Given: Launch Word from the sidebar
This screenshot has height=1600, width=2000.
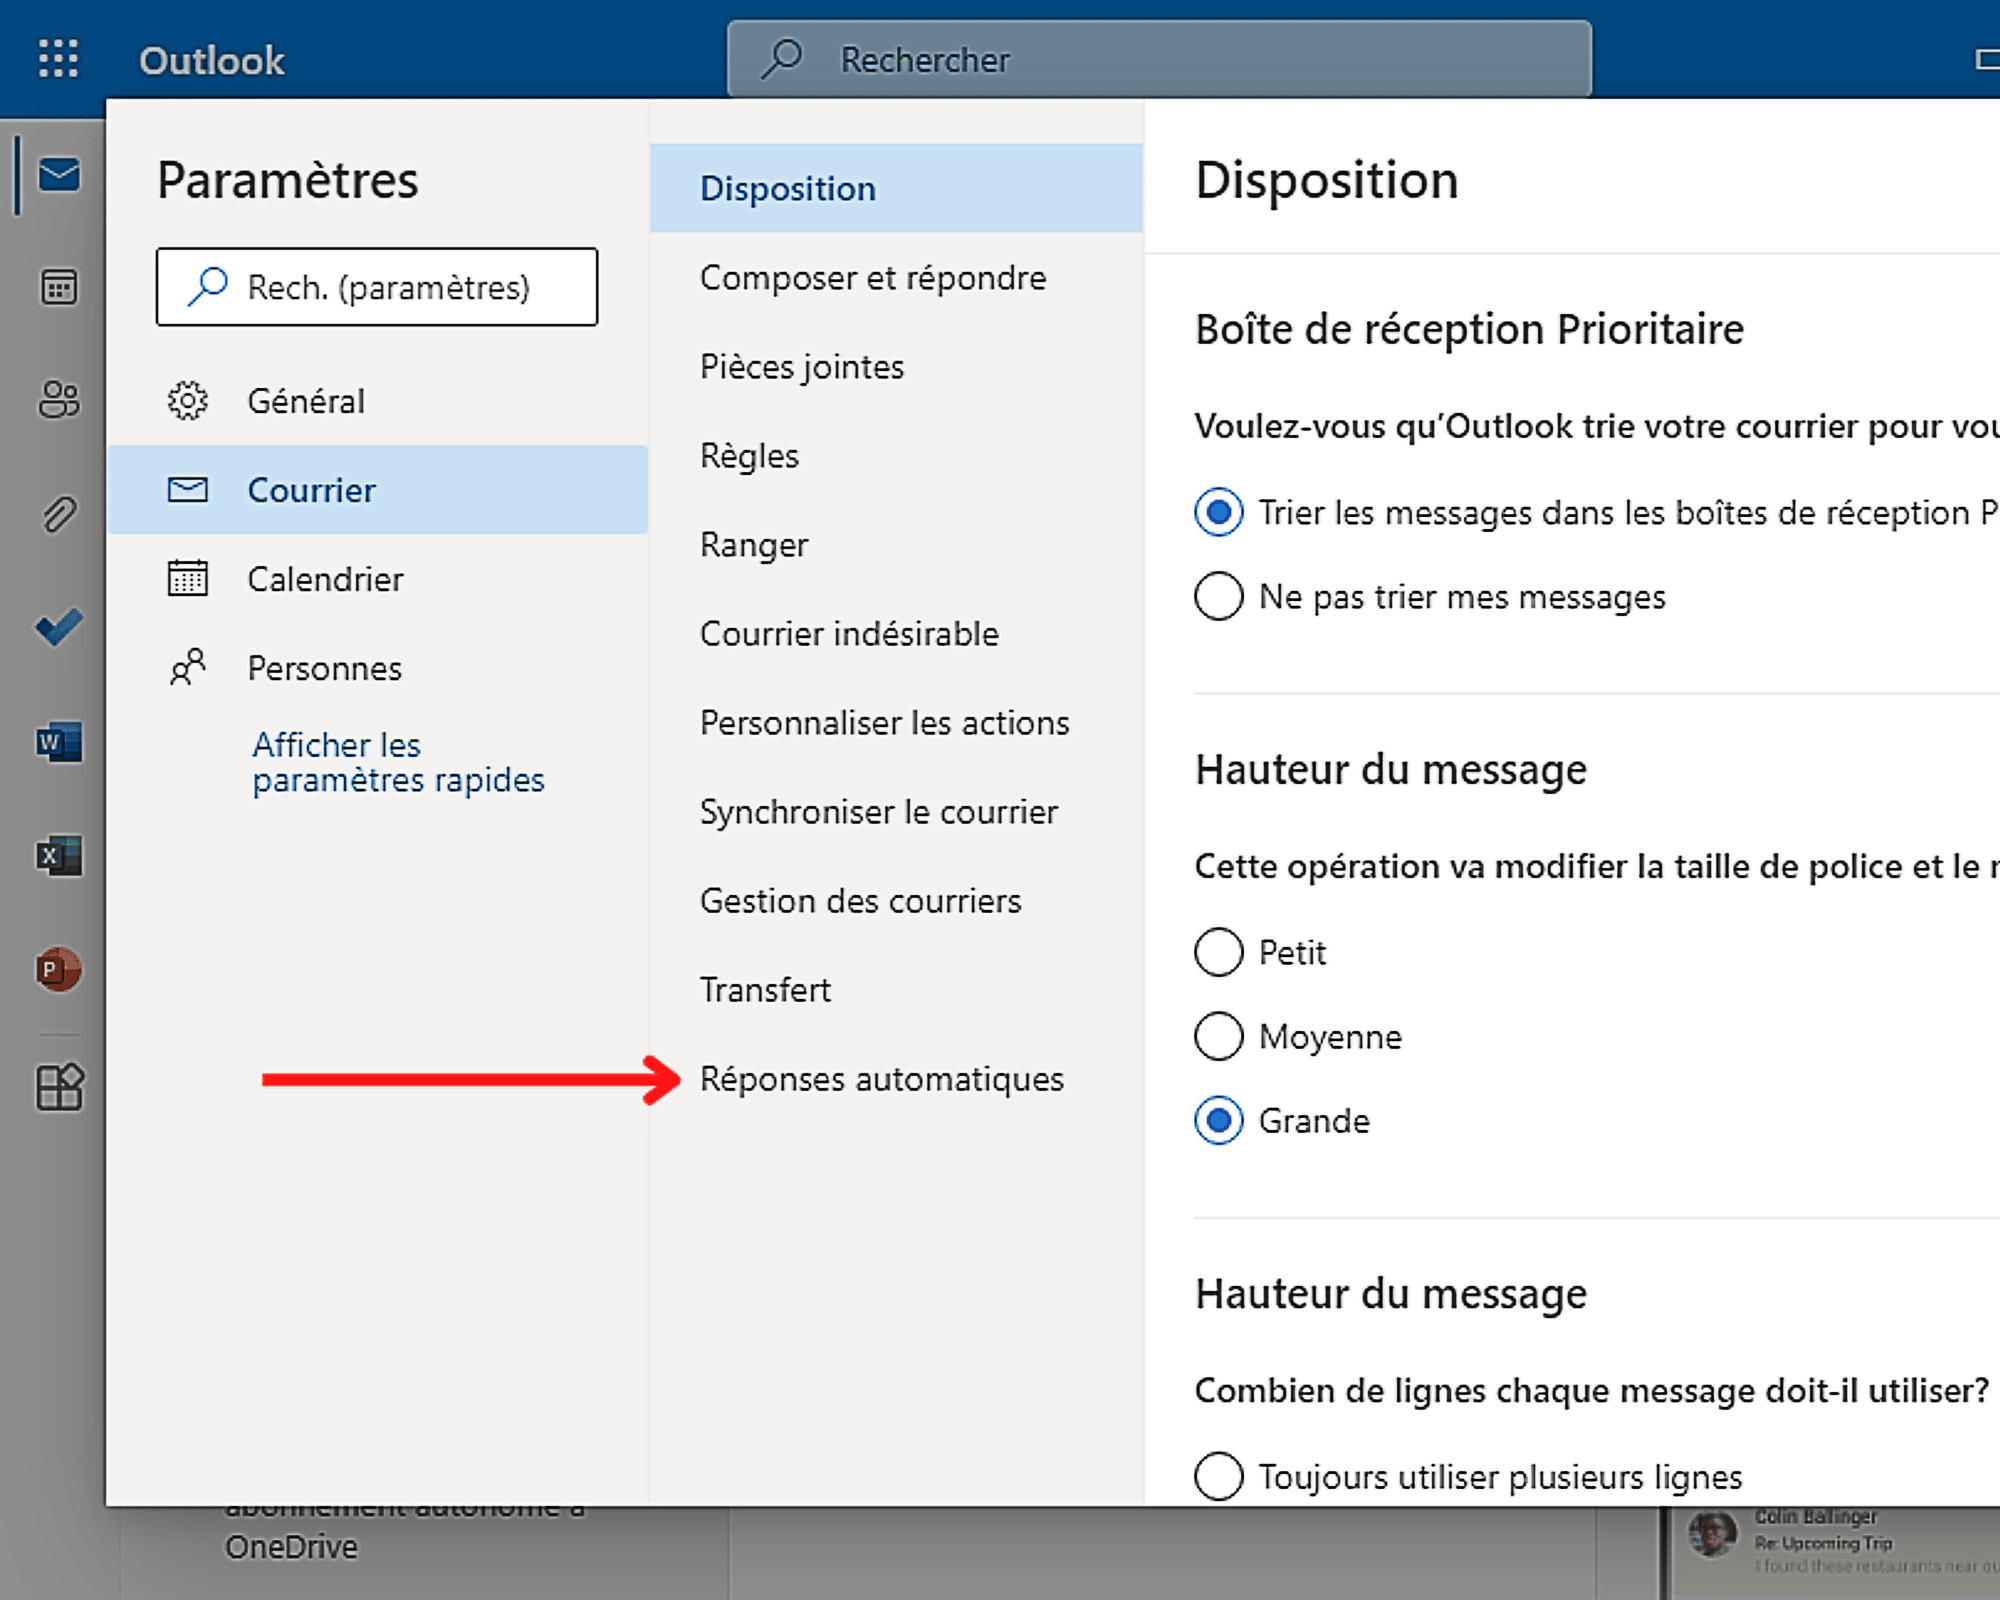Looking at the screenshot, I should [59, 742].
